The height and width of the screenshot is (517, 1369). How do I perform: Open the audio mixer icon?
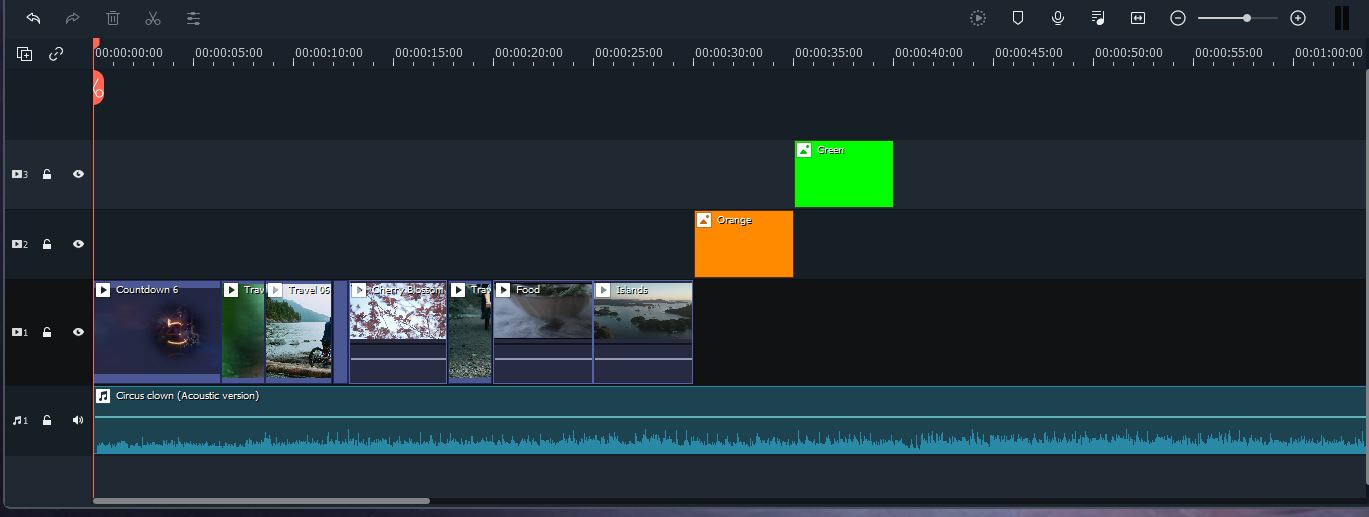(1098, 18)
